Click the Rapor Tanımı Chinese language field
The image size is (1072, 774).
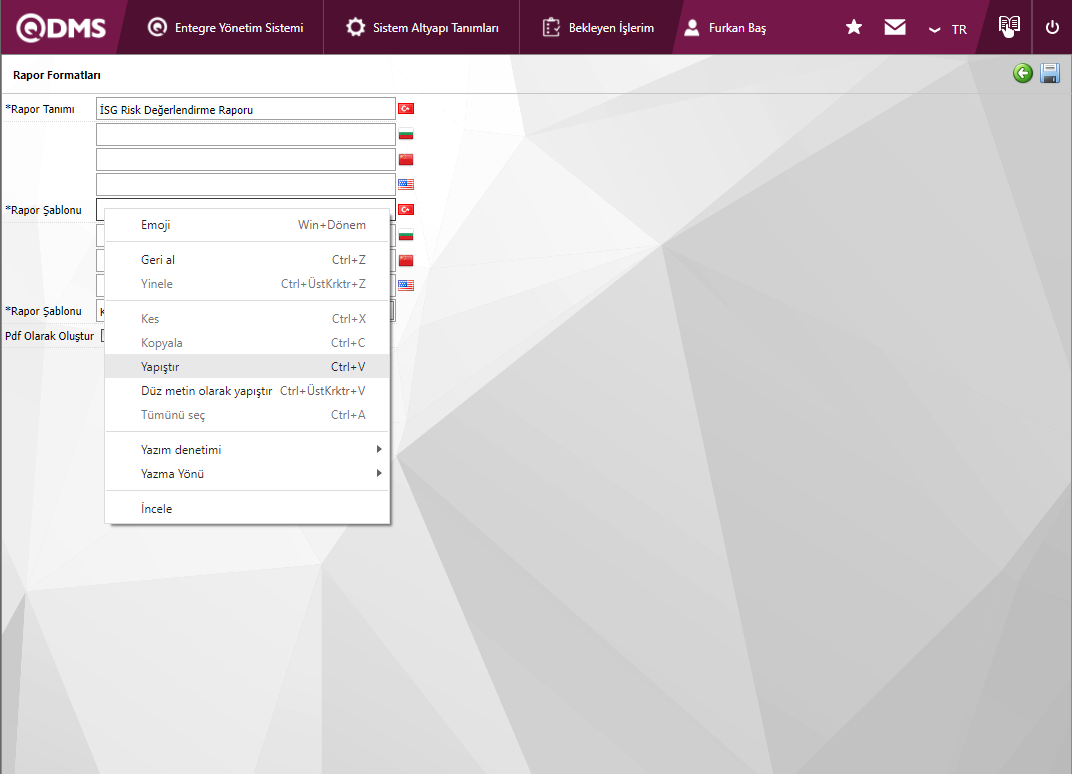tap(245, 159)
